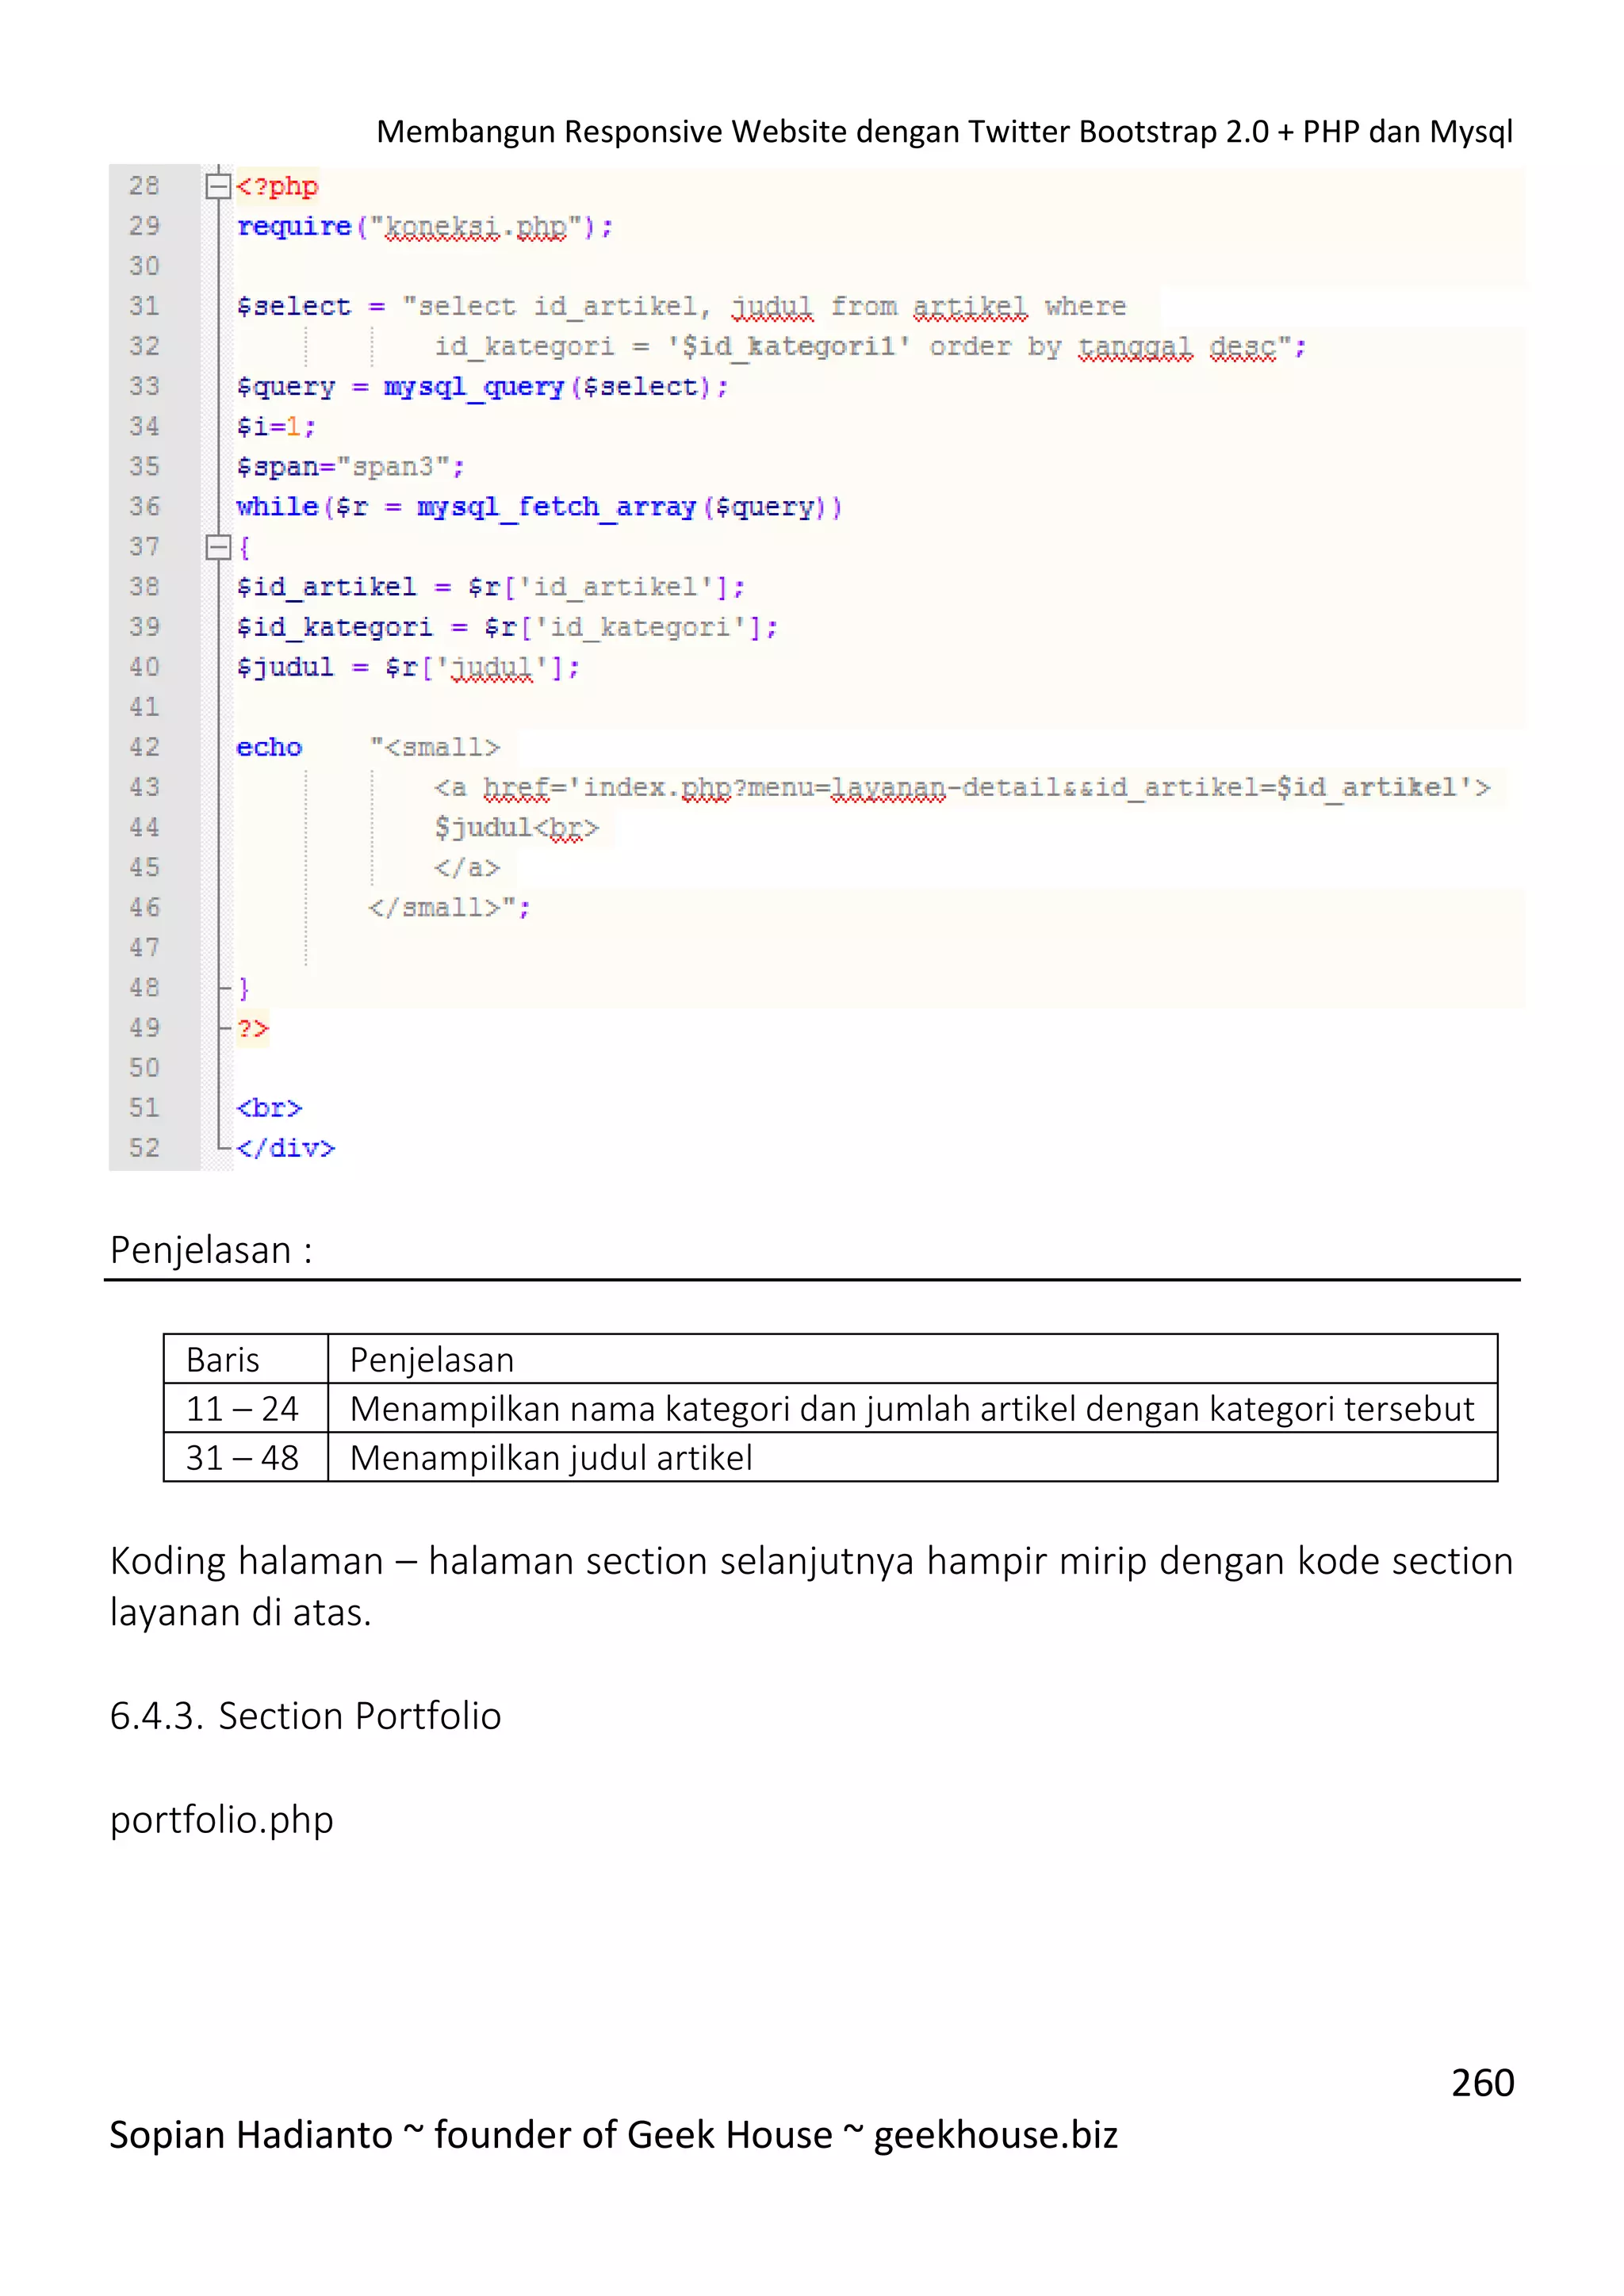Viewport: 1624px width, 2296px height.
Task: Select line number 52 in the gutter
Action: (144, 1148)
